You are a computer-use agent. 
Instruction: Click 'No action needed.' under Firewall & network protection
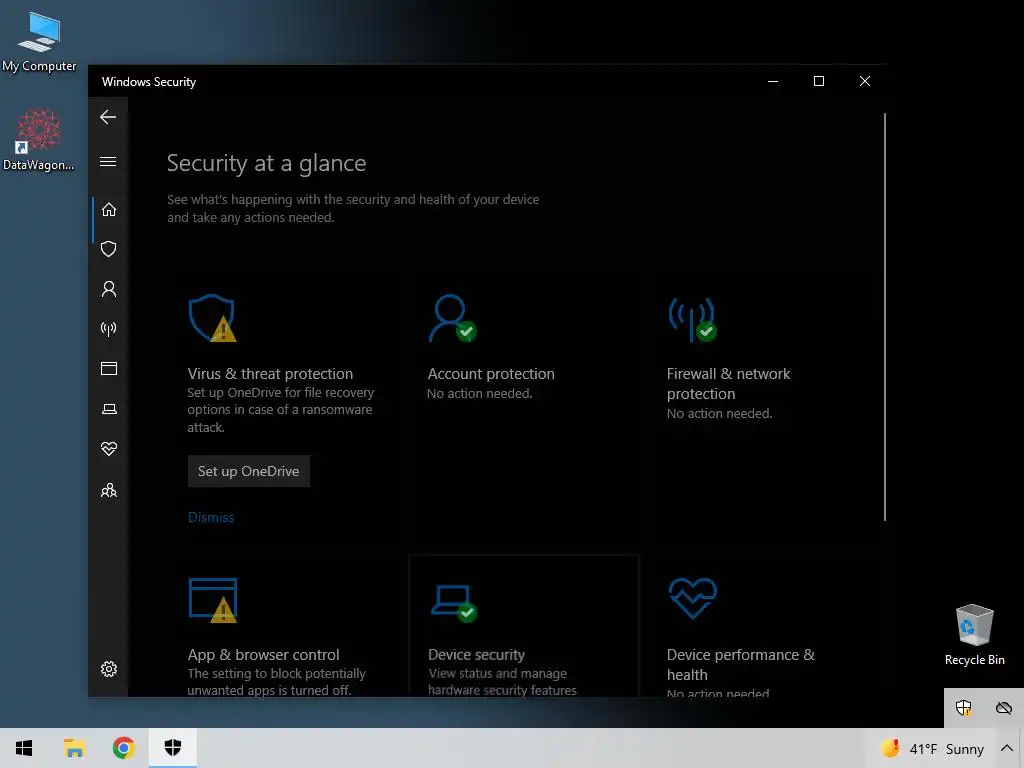click(719, 413)
